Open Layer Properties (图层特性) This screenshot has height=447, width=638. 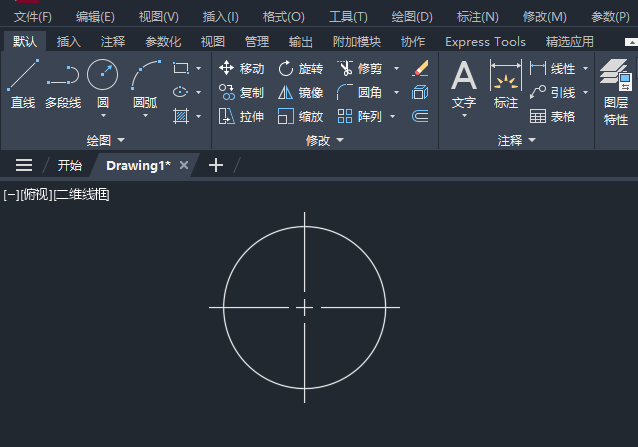(x=616, y=93)
